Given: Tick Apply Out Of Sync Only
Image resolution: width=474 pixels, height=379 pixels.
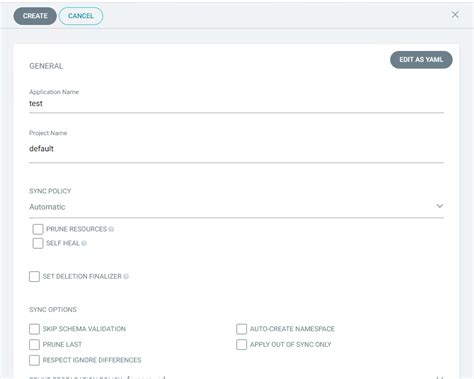Looking at the screenshot, I should click(242, 344).
